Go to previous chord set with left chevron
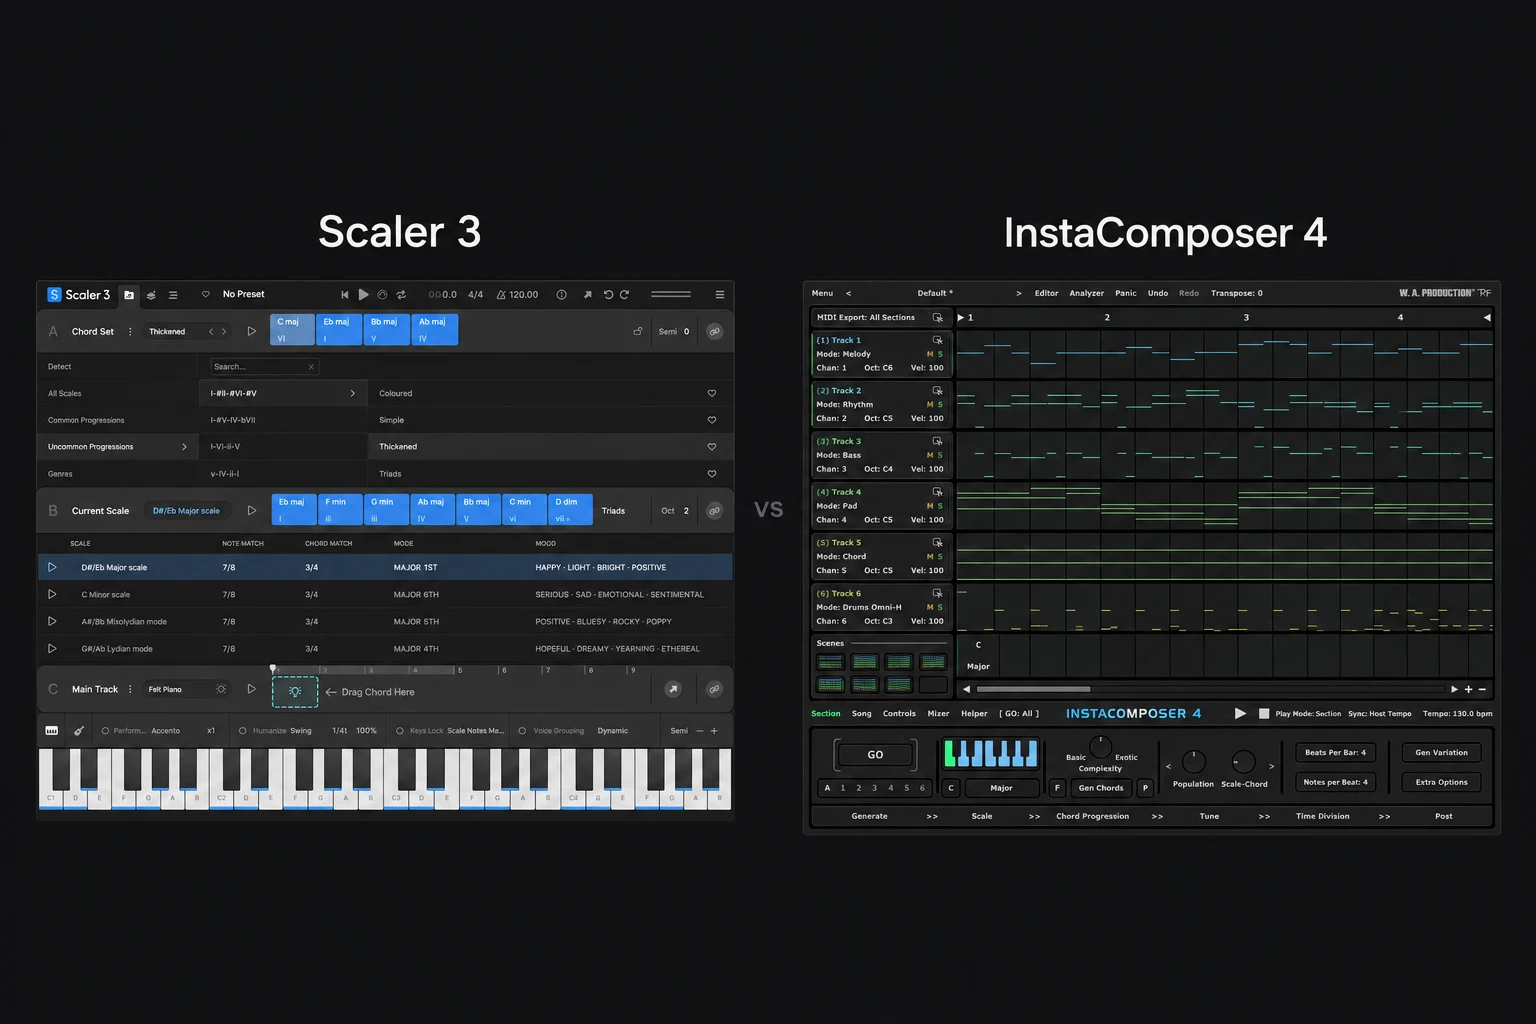Screen dimensions: 1536x1024 210,331
